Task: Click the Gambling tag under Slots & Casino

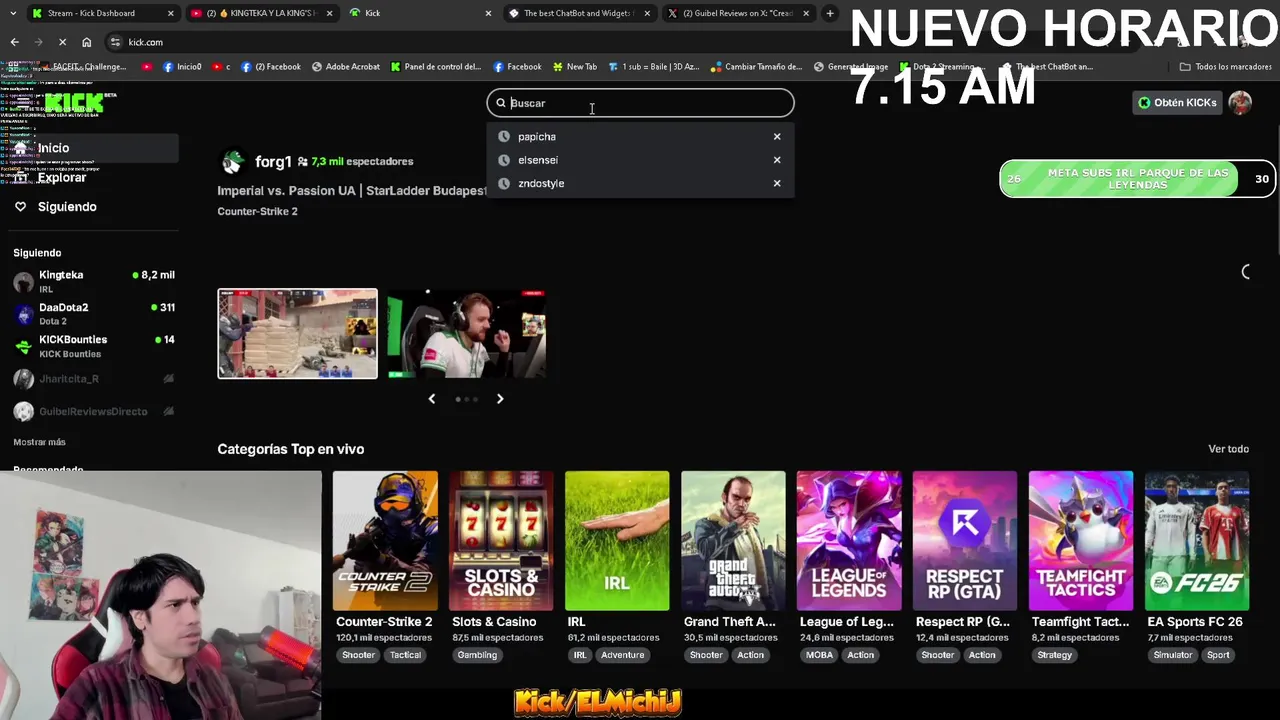Action: click(x=477, y=655)
